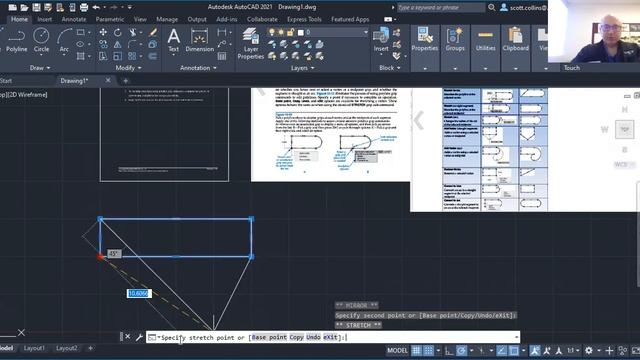
Task: Open the layer selection dropdown
Action: click(365, 32)
